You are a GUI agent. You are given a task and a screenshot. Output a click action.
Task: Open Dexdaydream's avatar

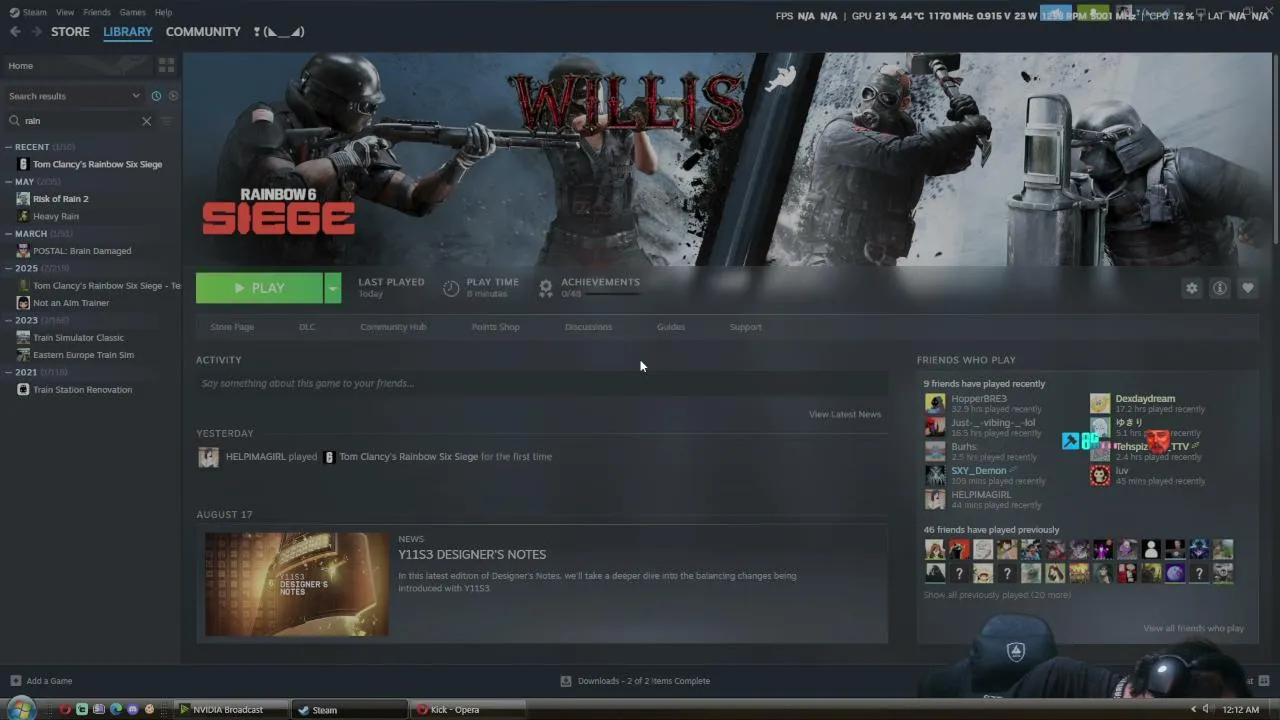(x=1100, y=403)
